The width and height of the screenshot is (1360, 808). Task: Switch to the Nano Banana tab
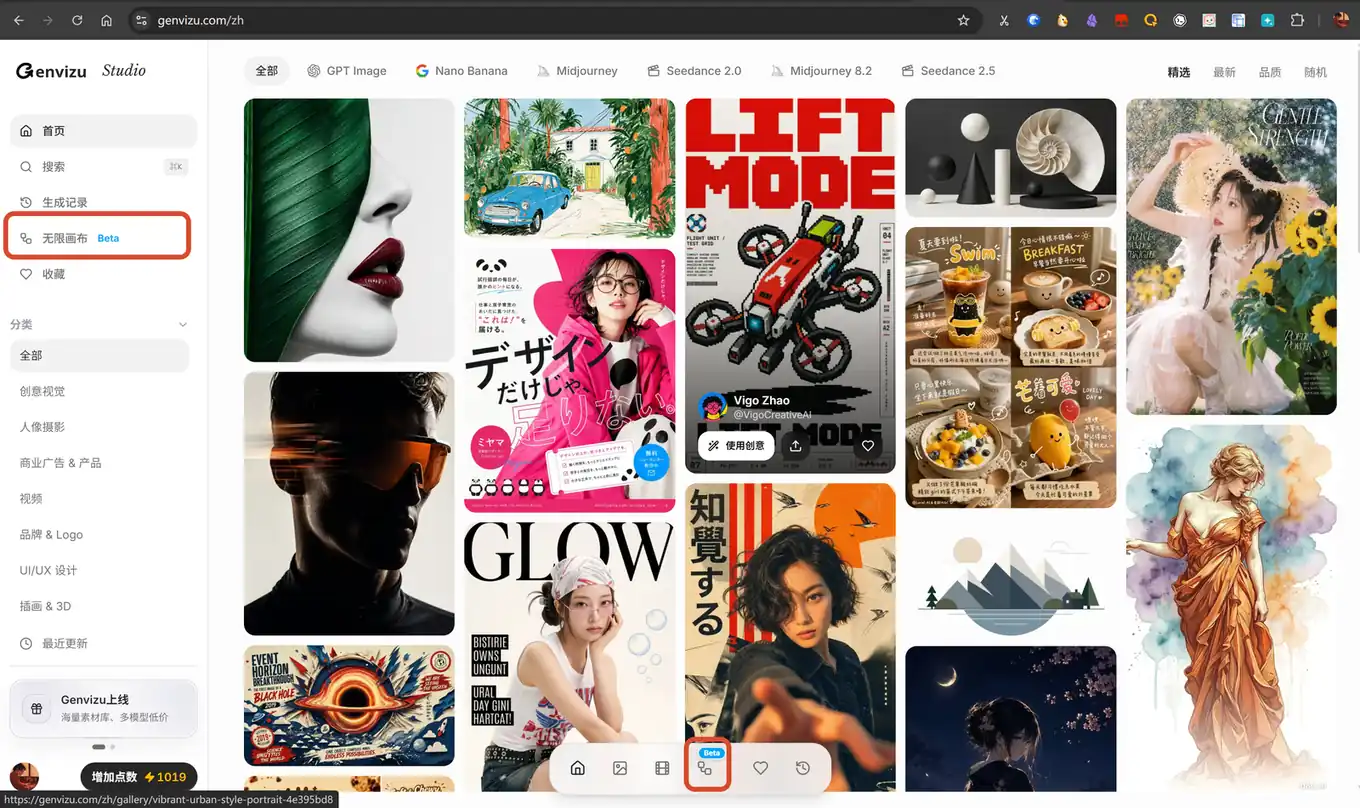pyautogui.click(x=462, y=71)
